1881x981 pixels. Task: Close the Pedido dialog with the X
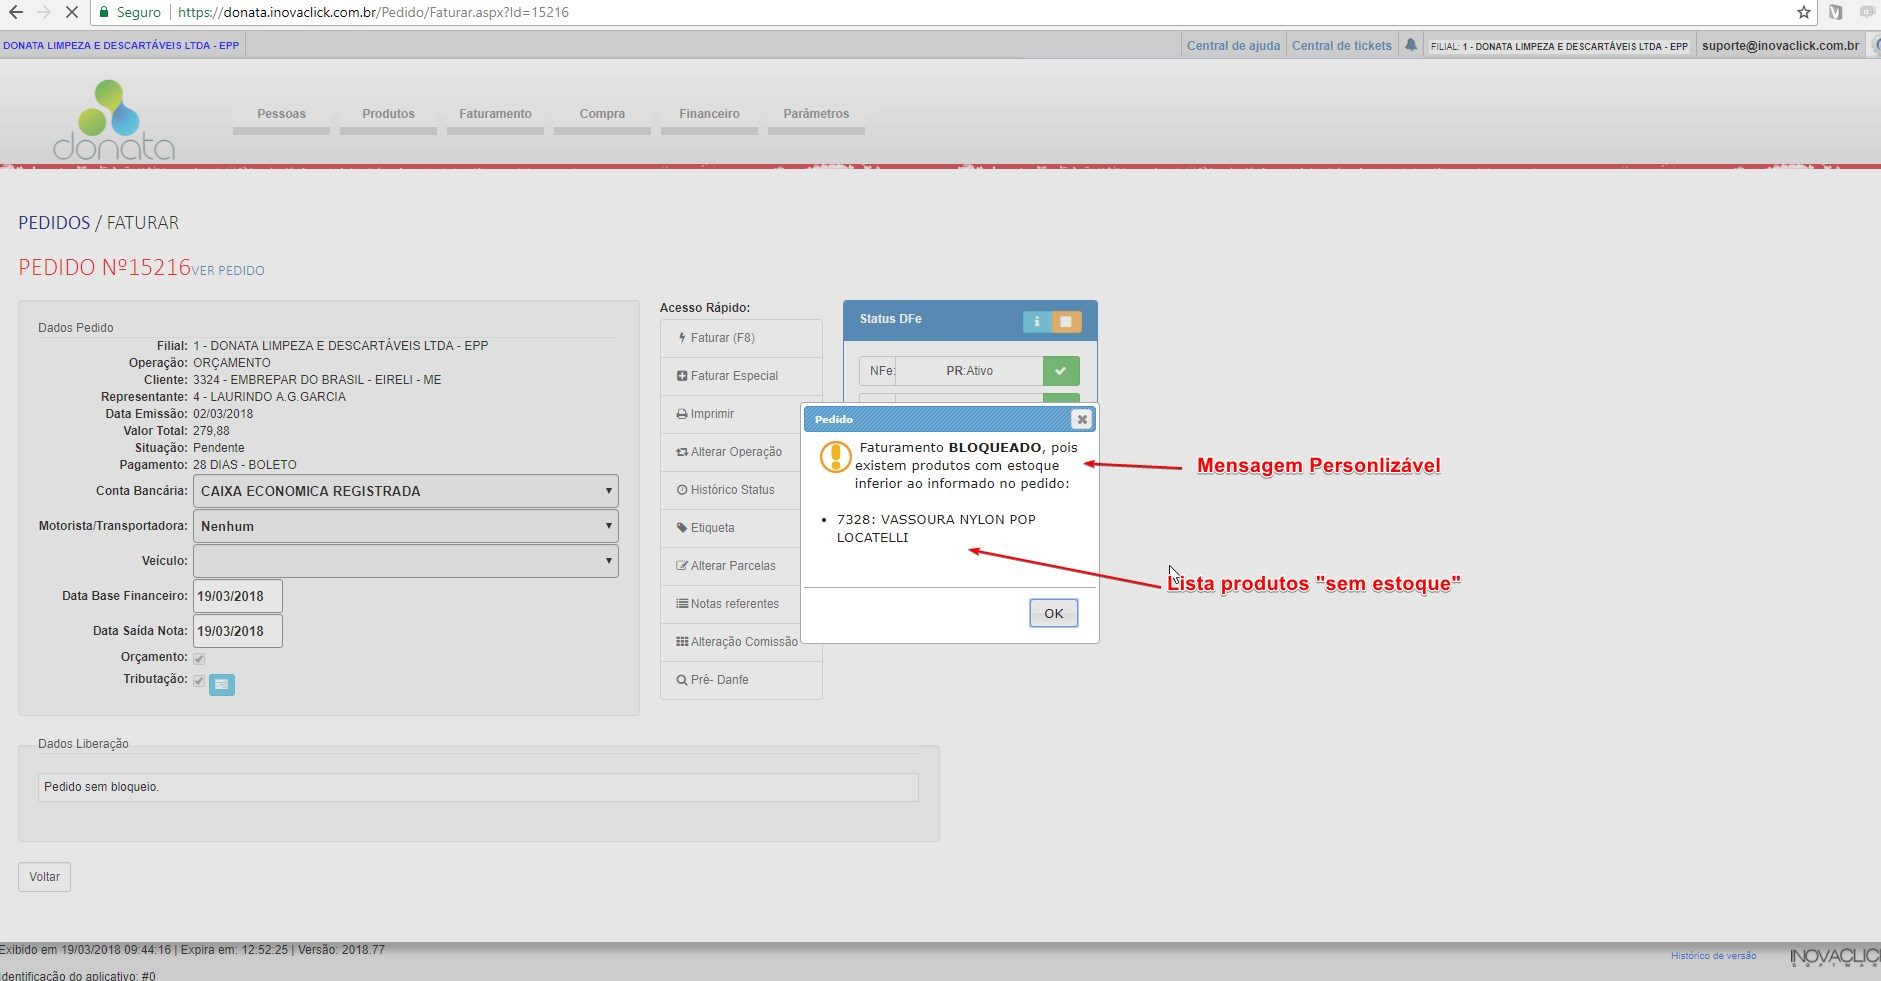(x=1081, y=419)
